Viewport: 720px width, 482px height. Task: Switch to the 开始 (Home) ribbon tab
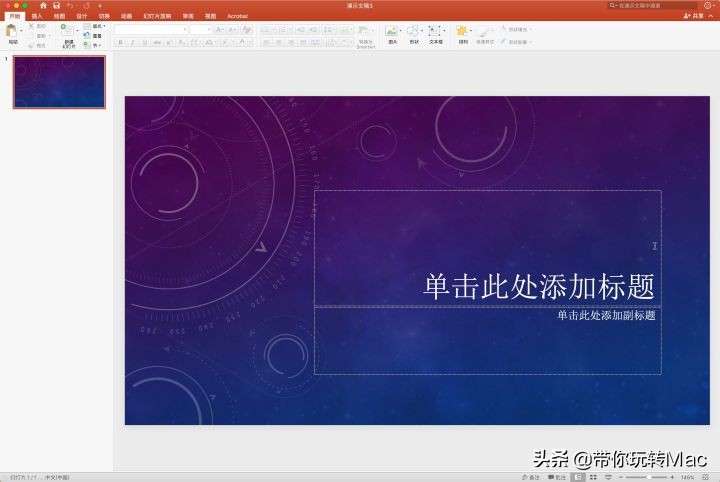(x=15, y=16)
